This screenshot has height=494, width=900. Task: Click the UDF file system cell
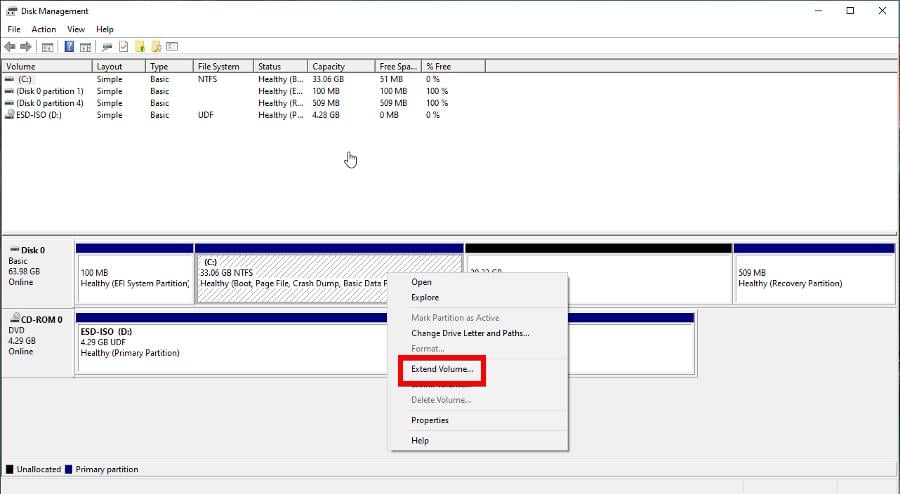click(x=205, y=115)
